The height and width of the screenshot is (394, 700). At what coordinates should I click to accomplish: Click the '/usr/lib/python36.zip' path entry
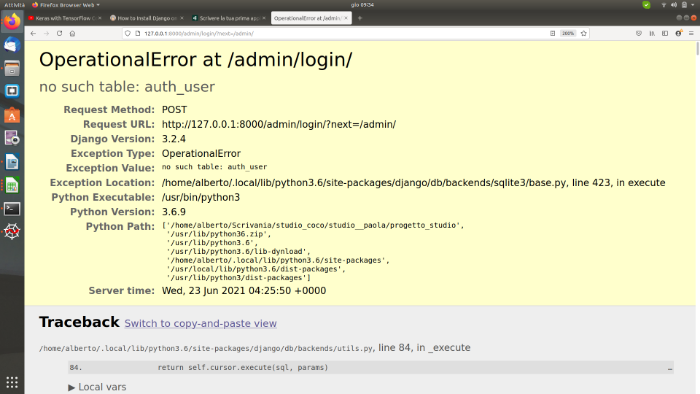click(x=219, y=234)
